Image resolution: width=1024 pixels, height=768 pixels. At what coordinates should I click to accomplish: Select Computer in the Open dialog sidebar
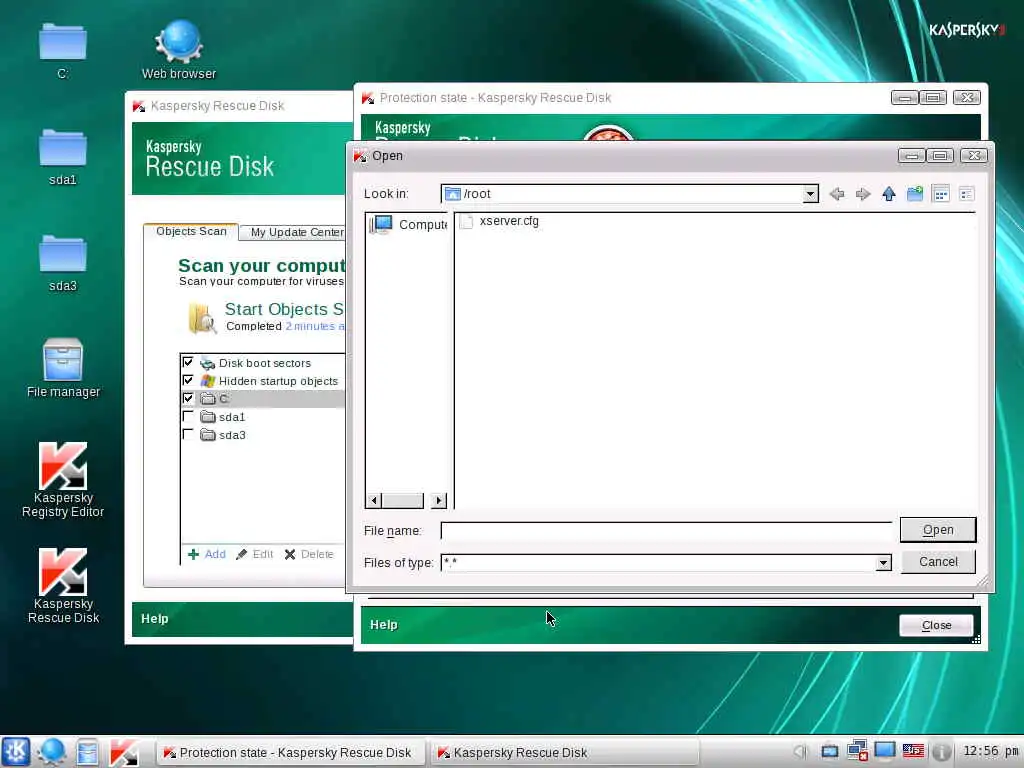[407, 225]
